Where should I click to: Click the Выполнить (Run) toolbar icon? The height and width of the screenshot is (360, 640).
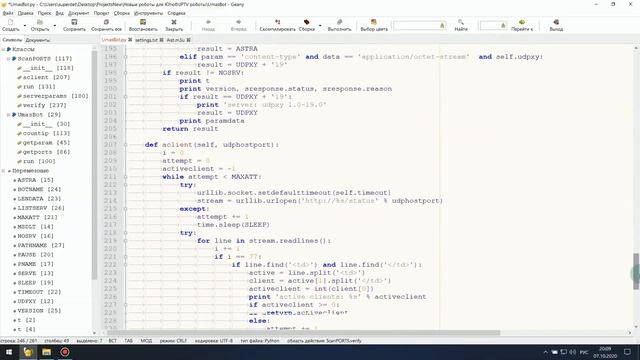click(339, 22)
